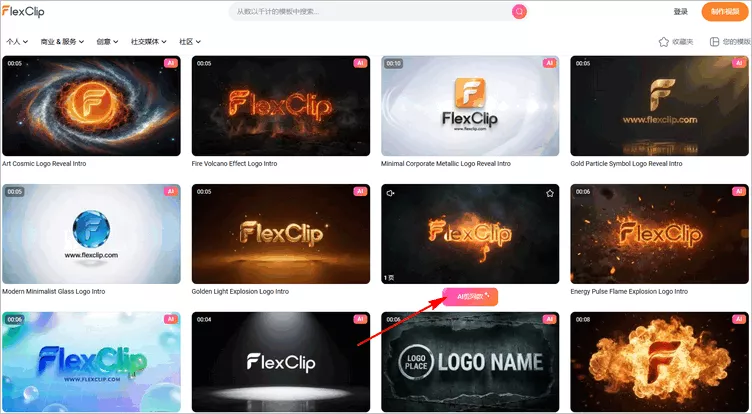Click AI badge on LOGO NAME card
Image resolution: width=752 pixels, height=414 pixels.
(549, 319)
